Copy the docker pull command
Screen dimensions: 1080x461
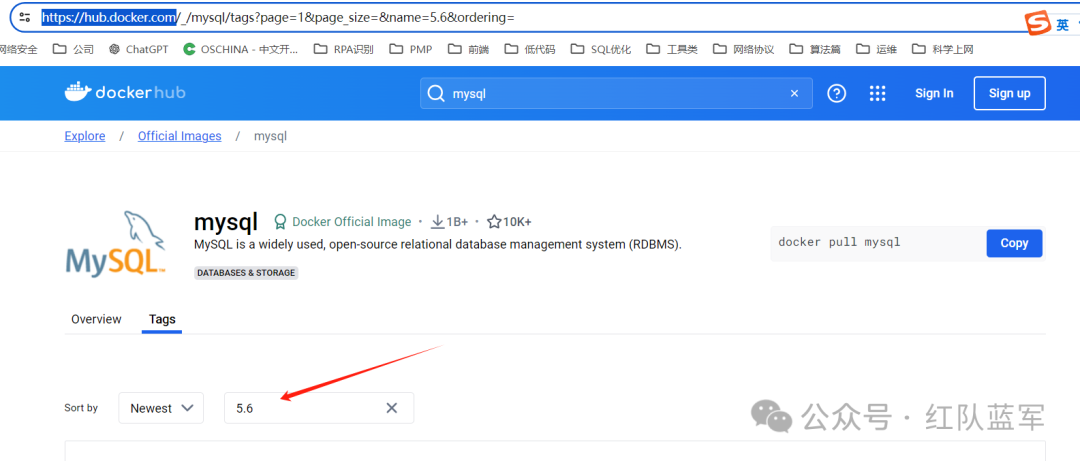1014,243
